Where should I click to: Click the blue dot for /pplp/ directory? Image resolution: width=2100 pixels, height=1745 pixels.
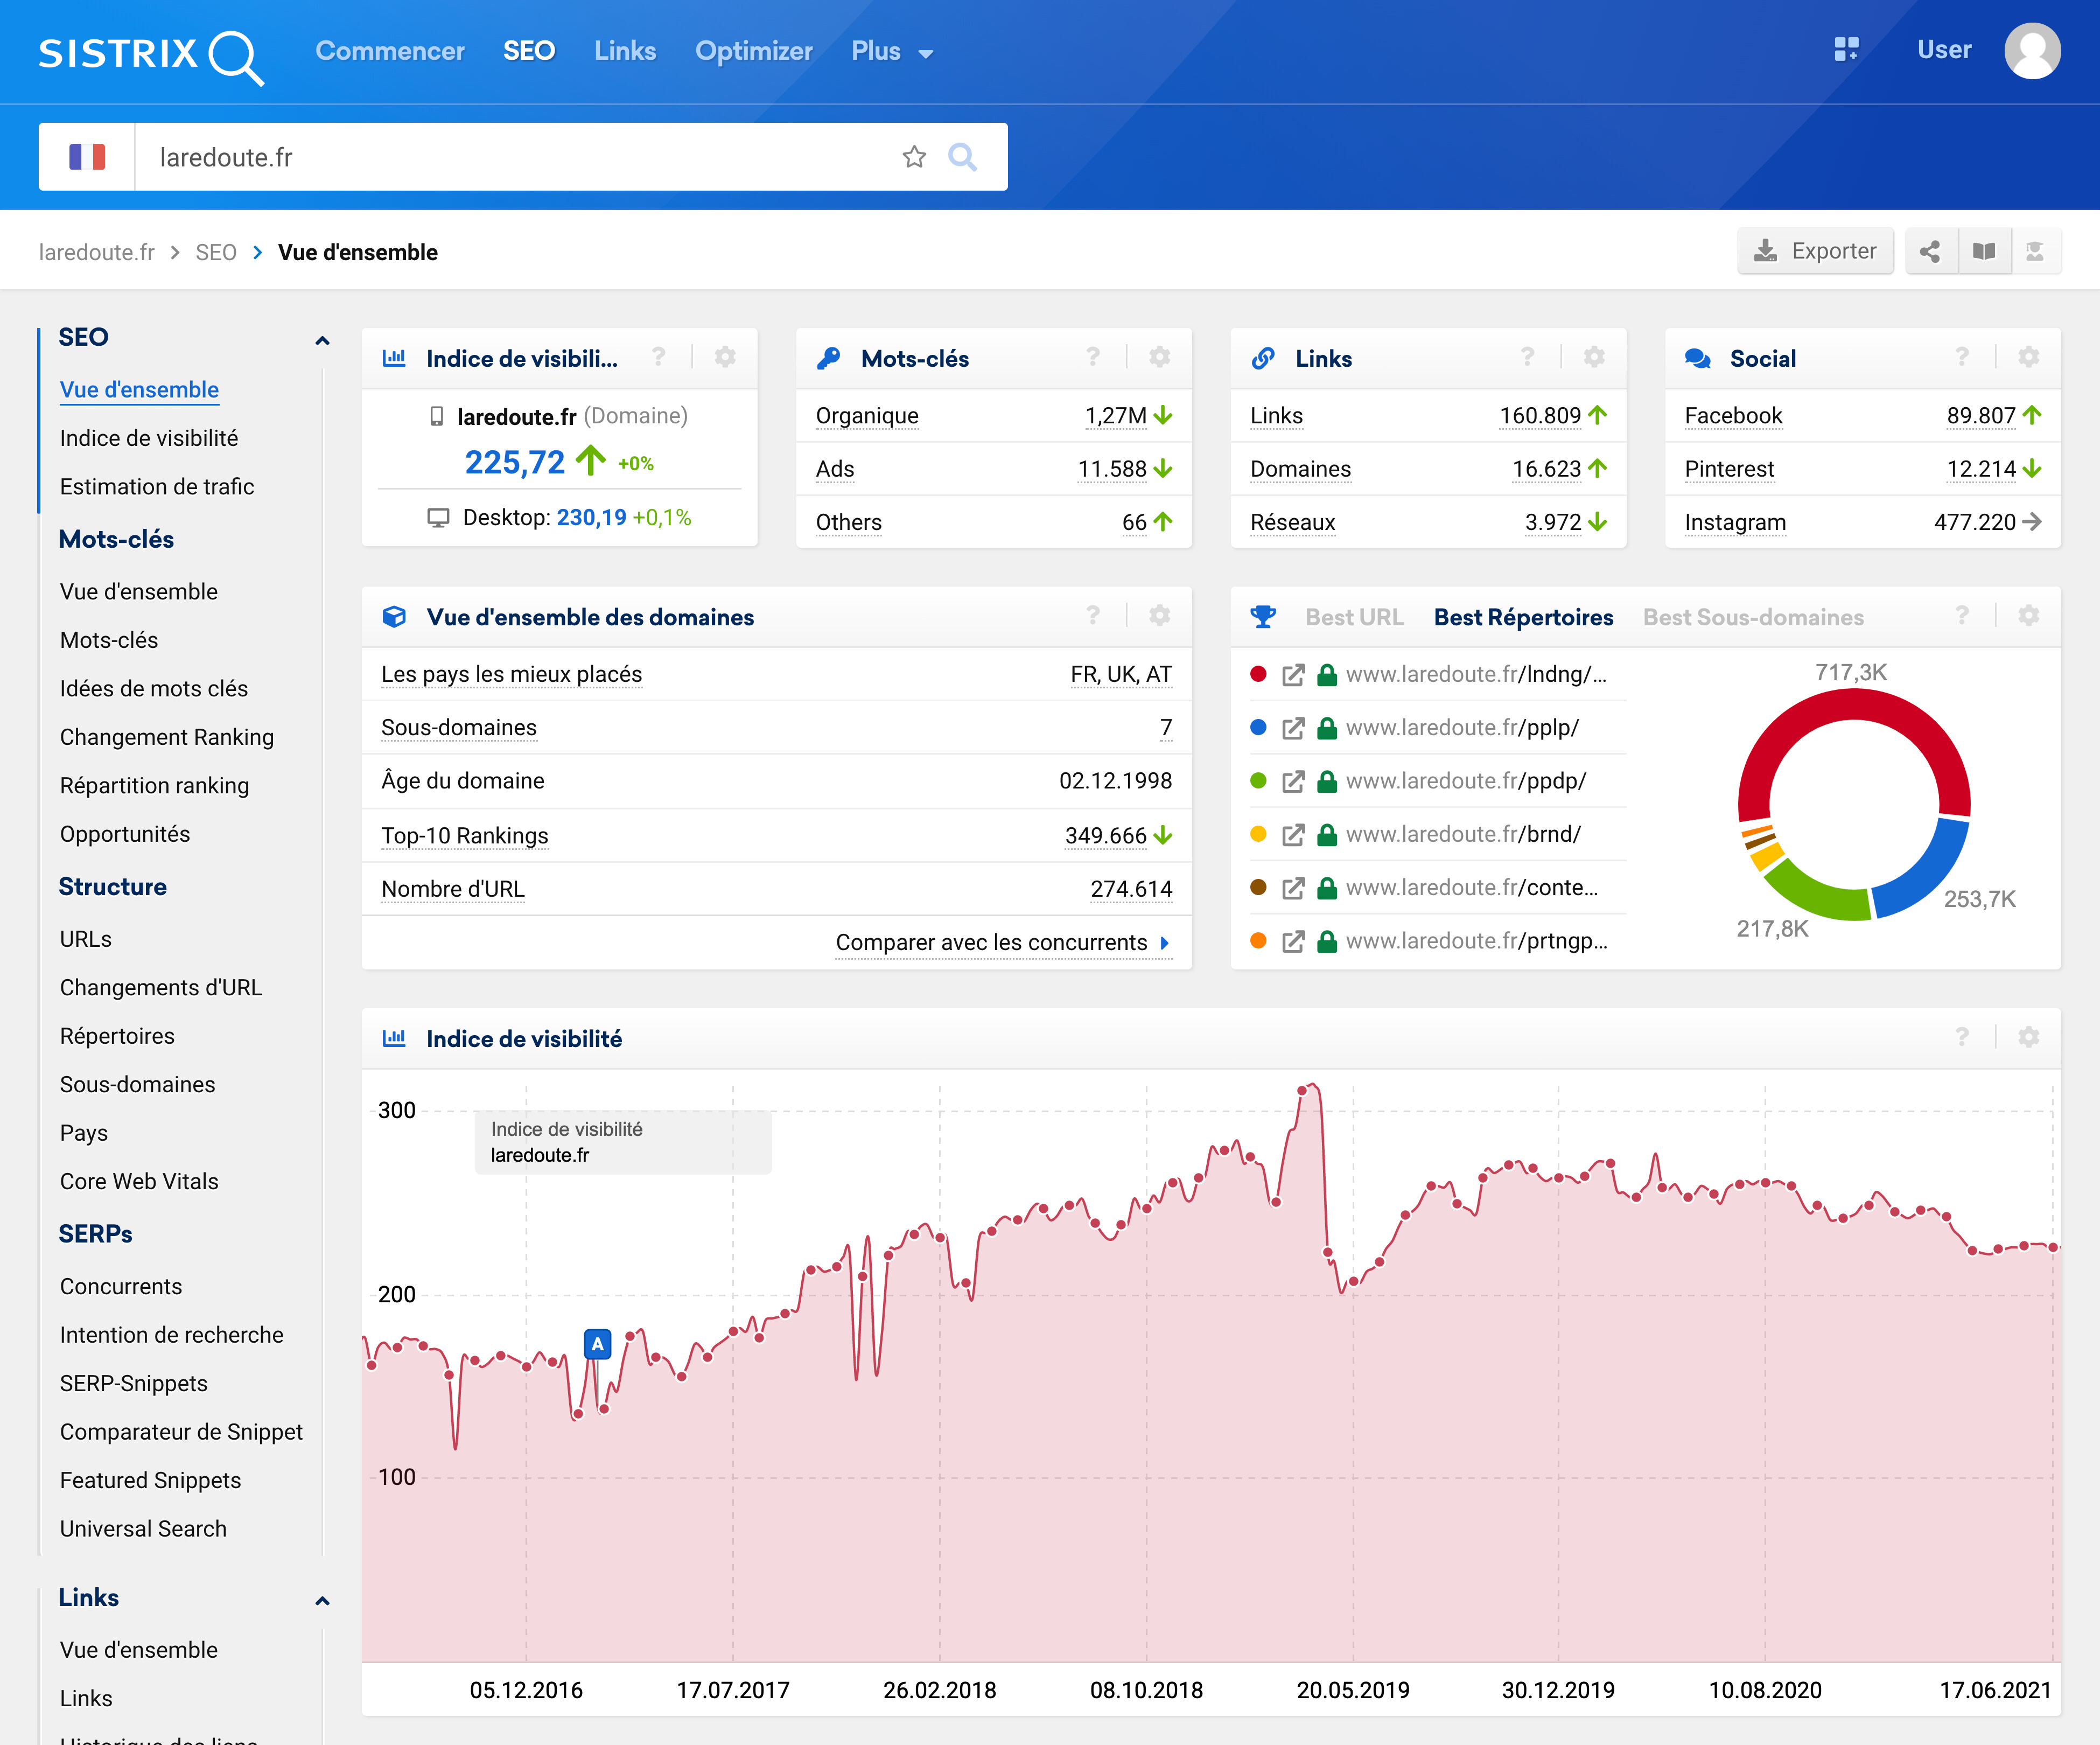pos(1259,727)
